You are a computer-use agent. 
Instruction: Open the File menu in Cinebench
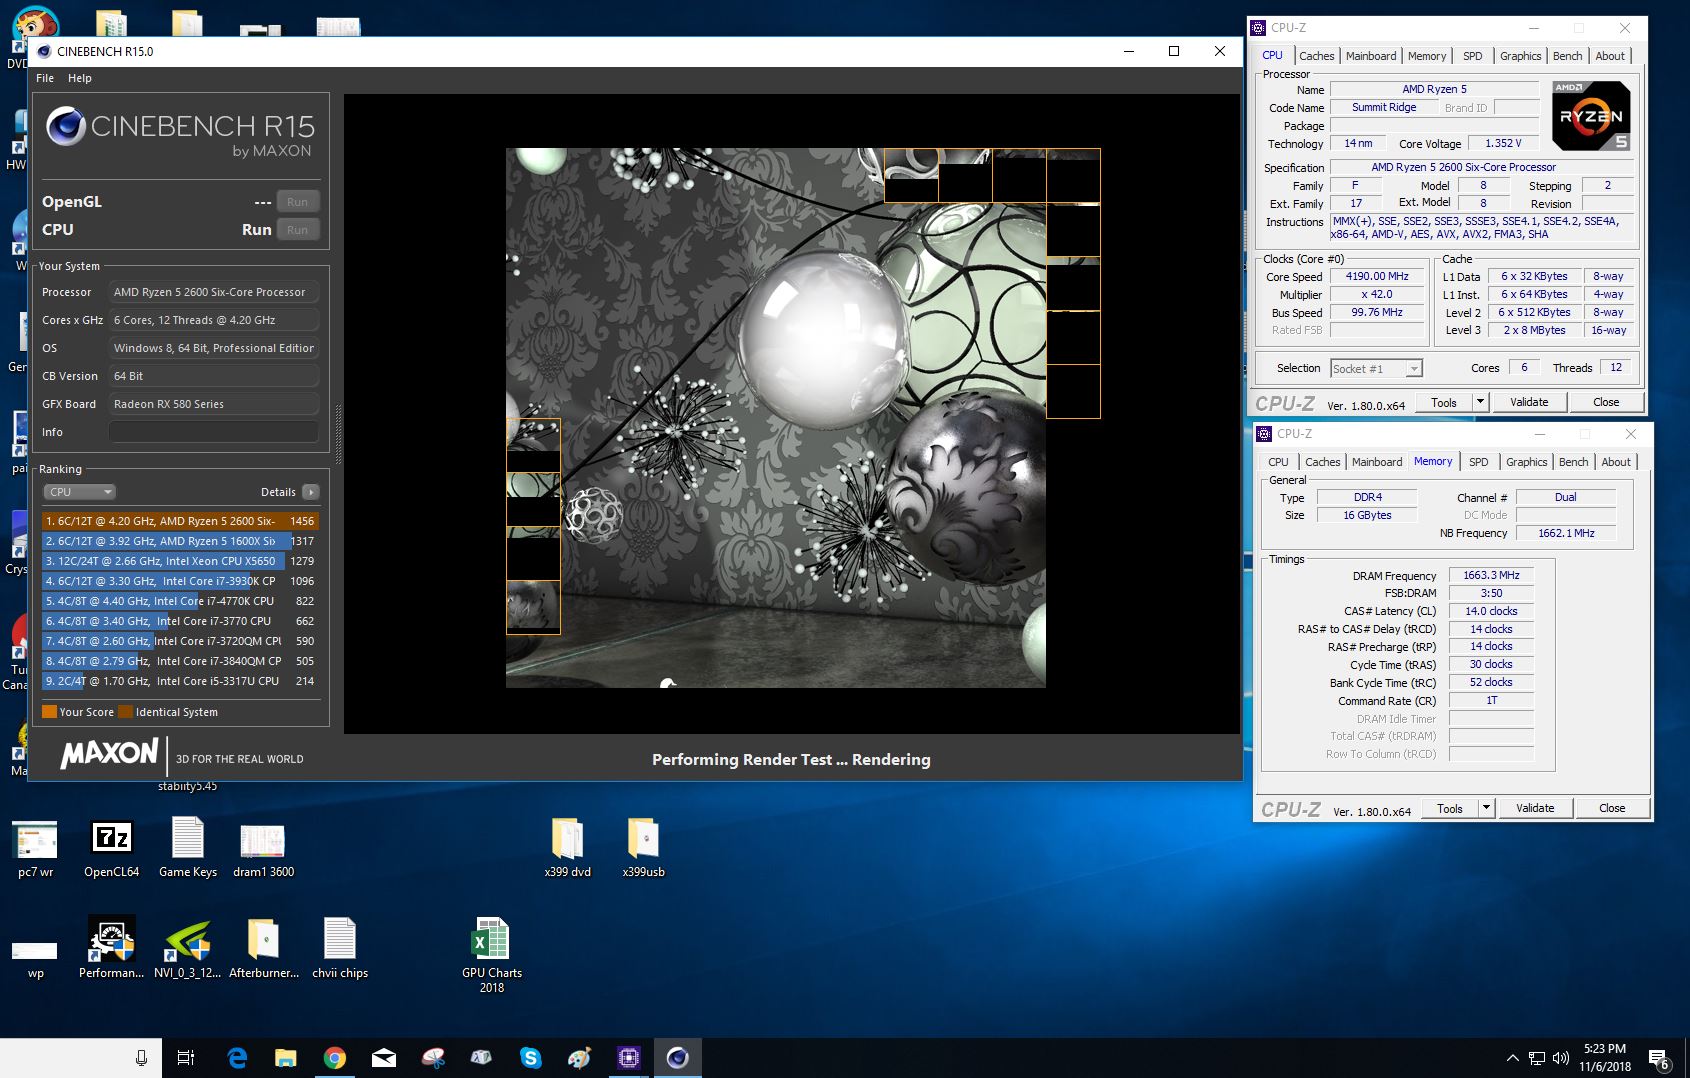(x=45, y=78)
